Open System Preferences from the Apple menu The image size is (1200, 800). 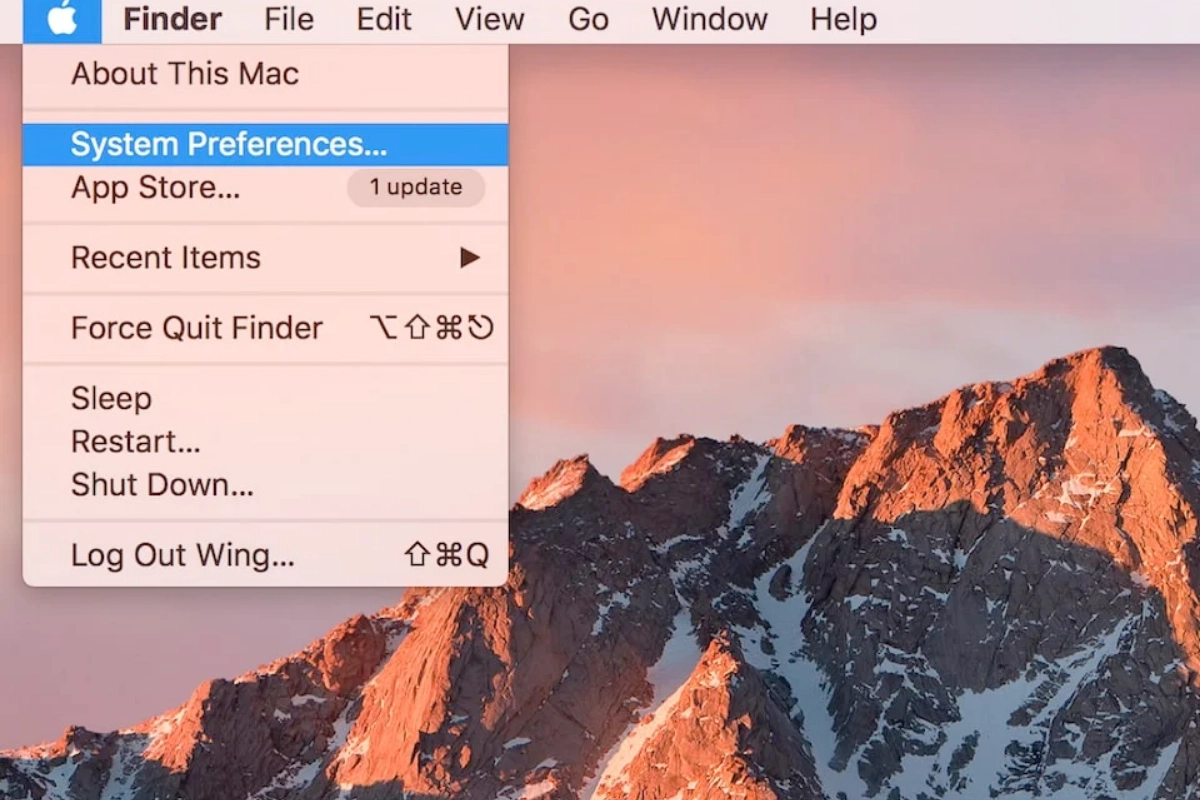pos(228,145)
